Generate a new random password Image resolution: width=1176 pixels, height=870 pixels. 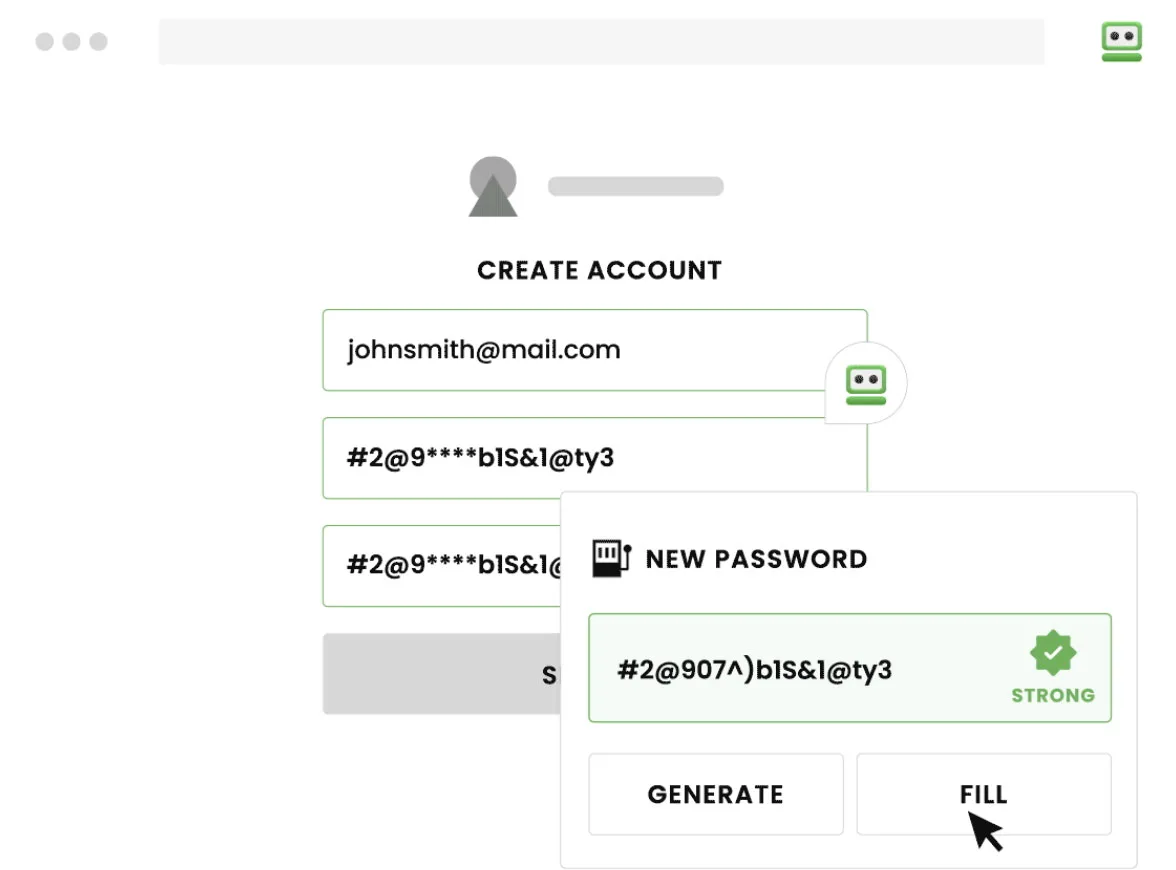point(716,794)
